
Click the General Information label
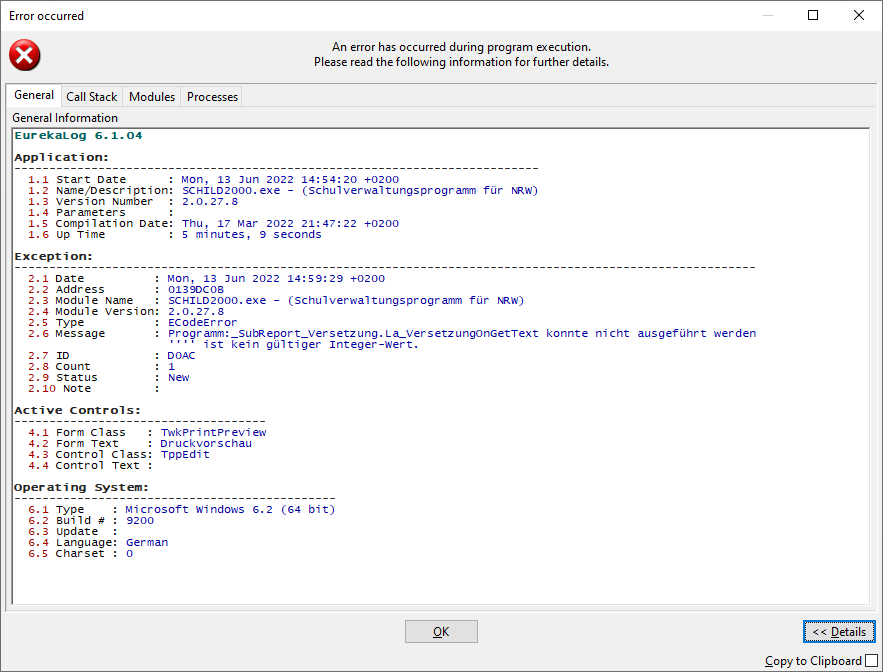click(65, 118)
